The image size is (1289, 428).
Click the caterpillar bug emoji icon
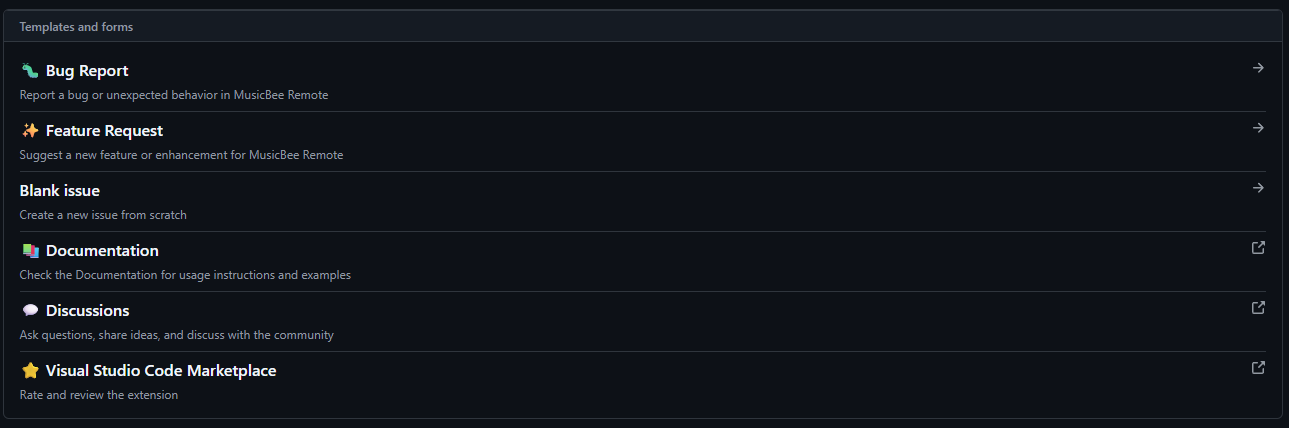pos(30,71)
